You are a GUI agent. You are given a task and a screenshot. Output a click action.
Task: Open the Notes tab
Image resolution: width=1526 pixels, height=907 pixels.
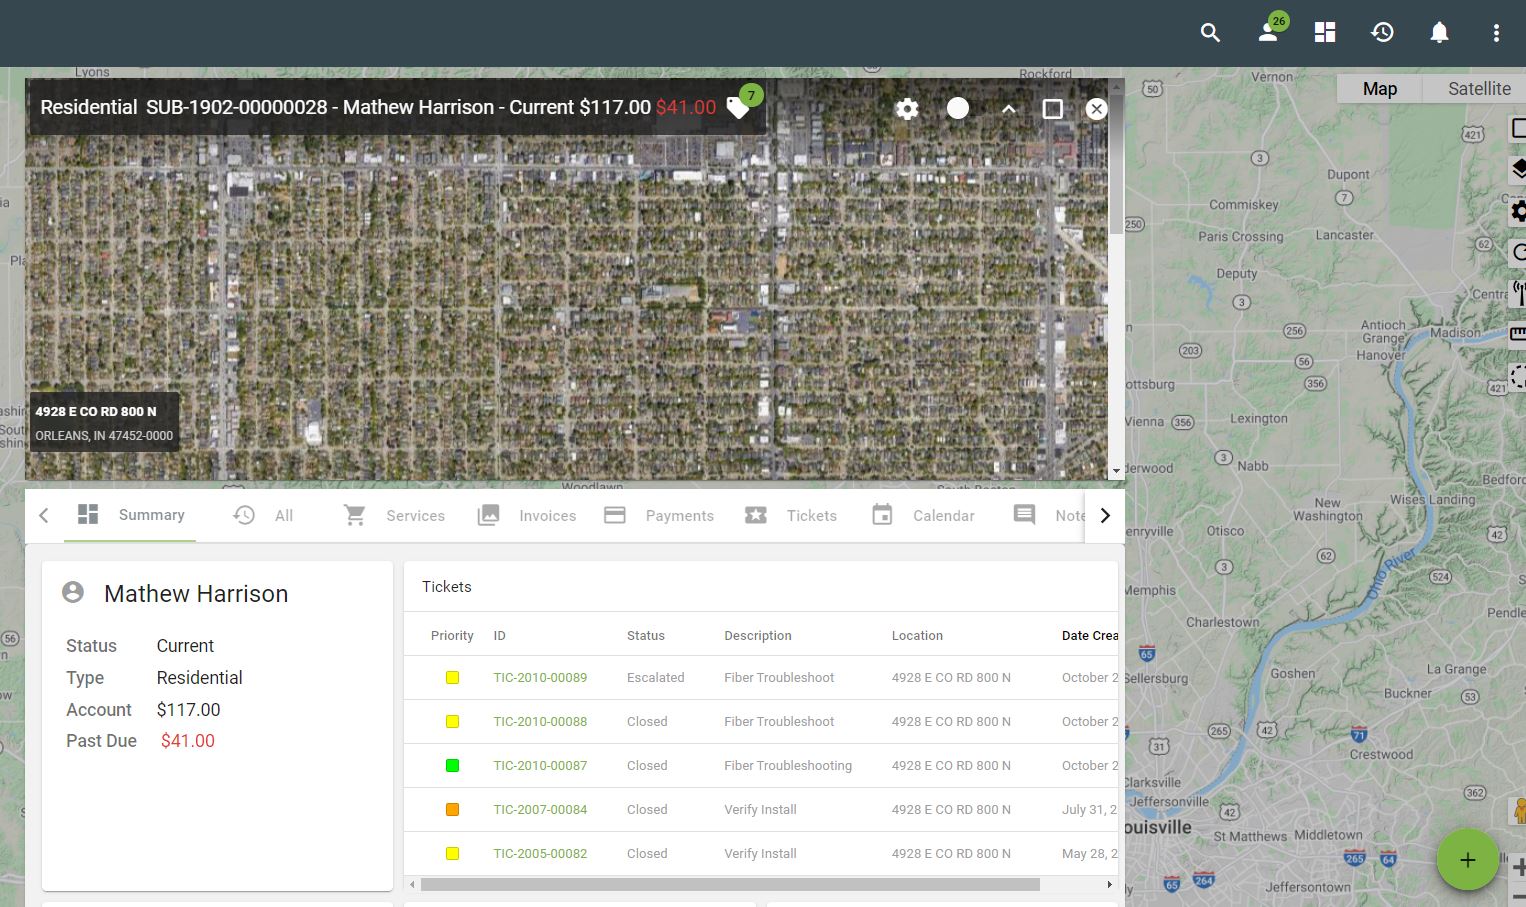[x=1049, y=516]
